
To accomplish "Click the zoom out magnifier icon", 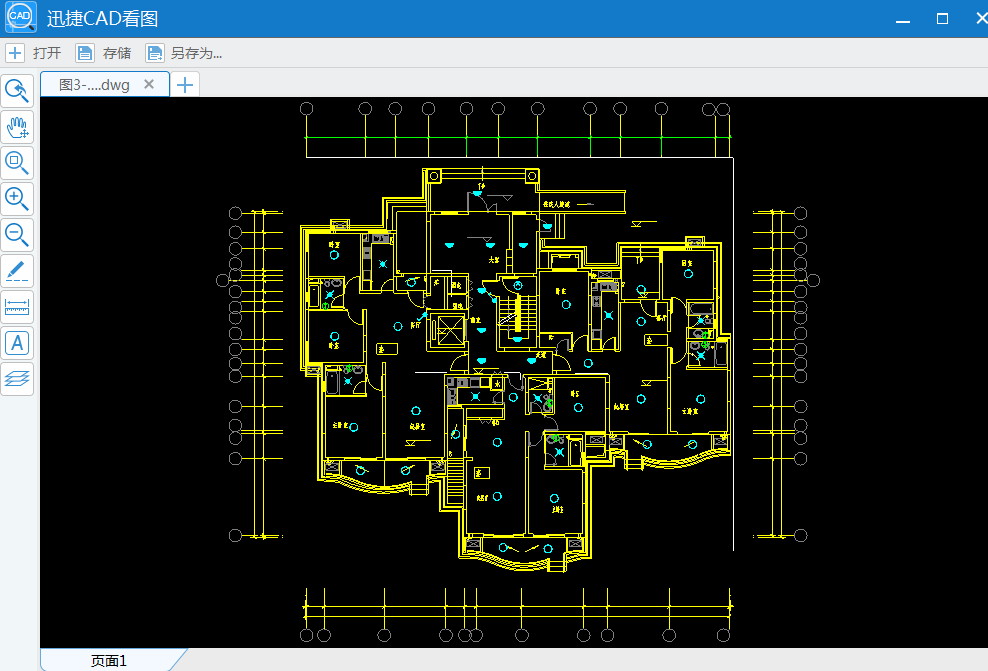I will (18, 234).
